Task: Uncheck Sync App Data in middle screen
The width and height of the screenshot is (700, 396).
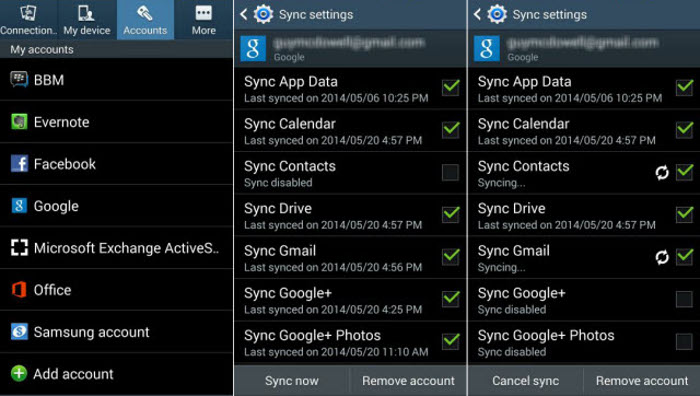Action: point(450,87)
